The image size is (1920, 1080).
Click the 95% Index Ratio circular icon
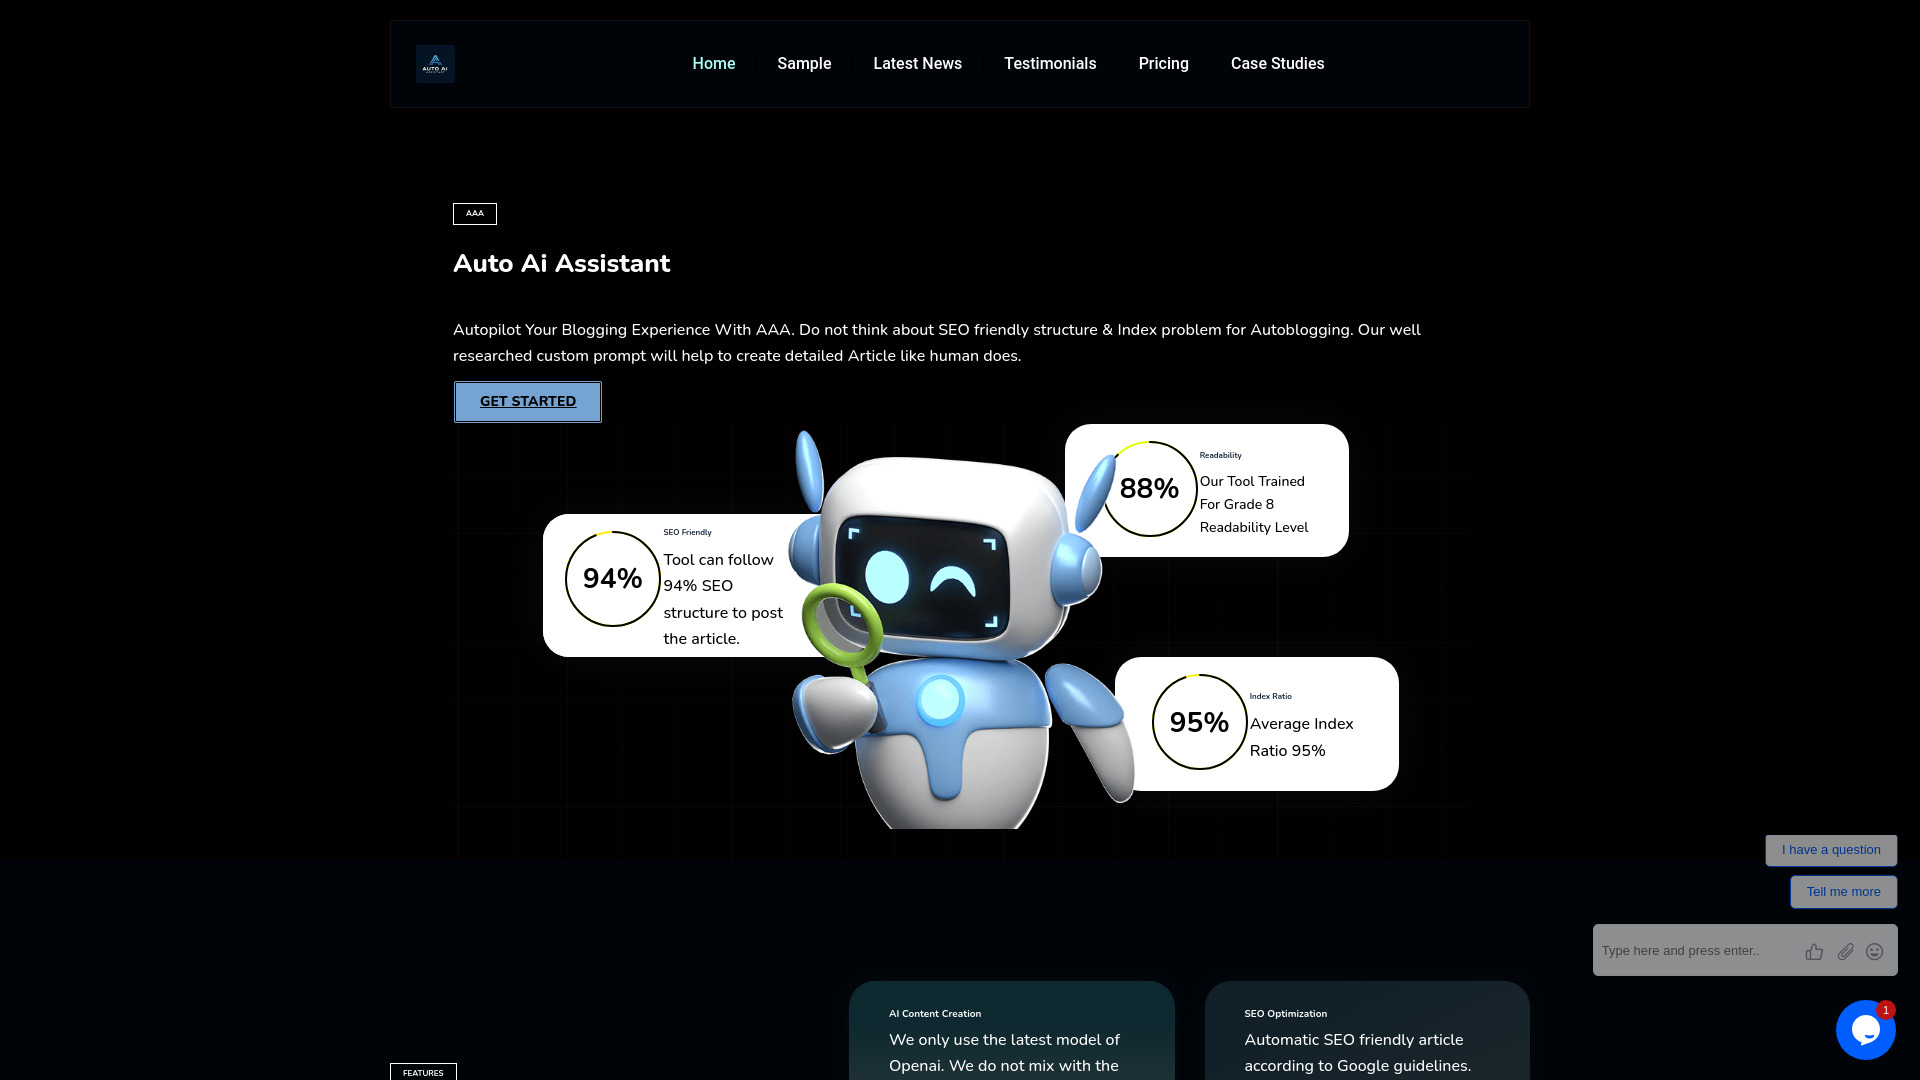click(1197, 721)
